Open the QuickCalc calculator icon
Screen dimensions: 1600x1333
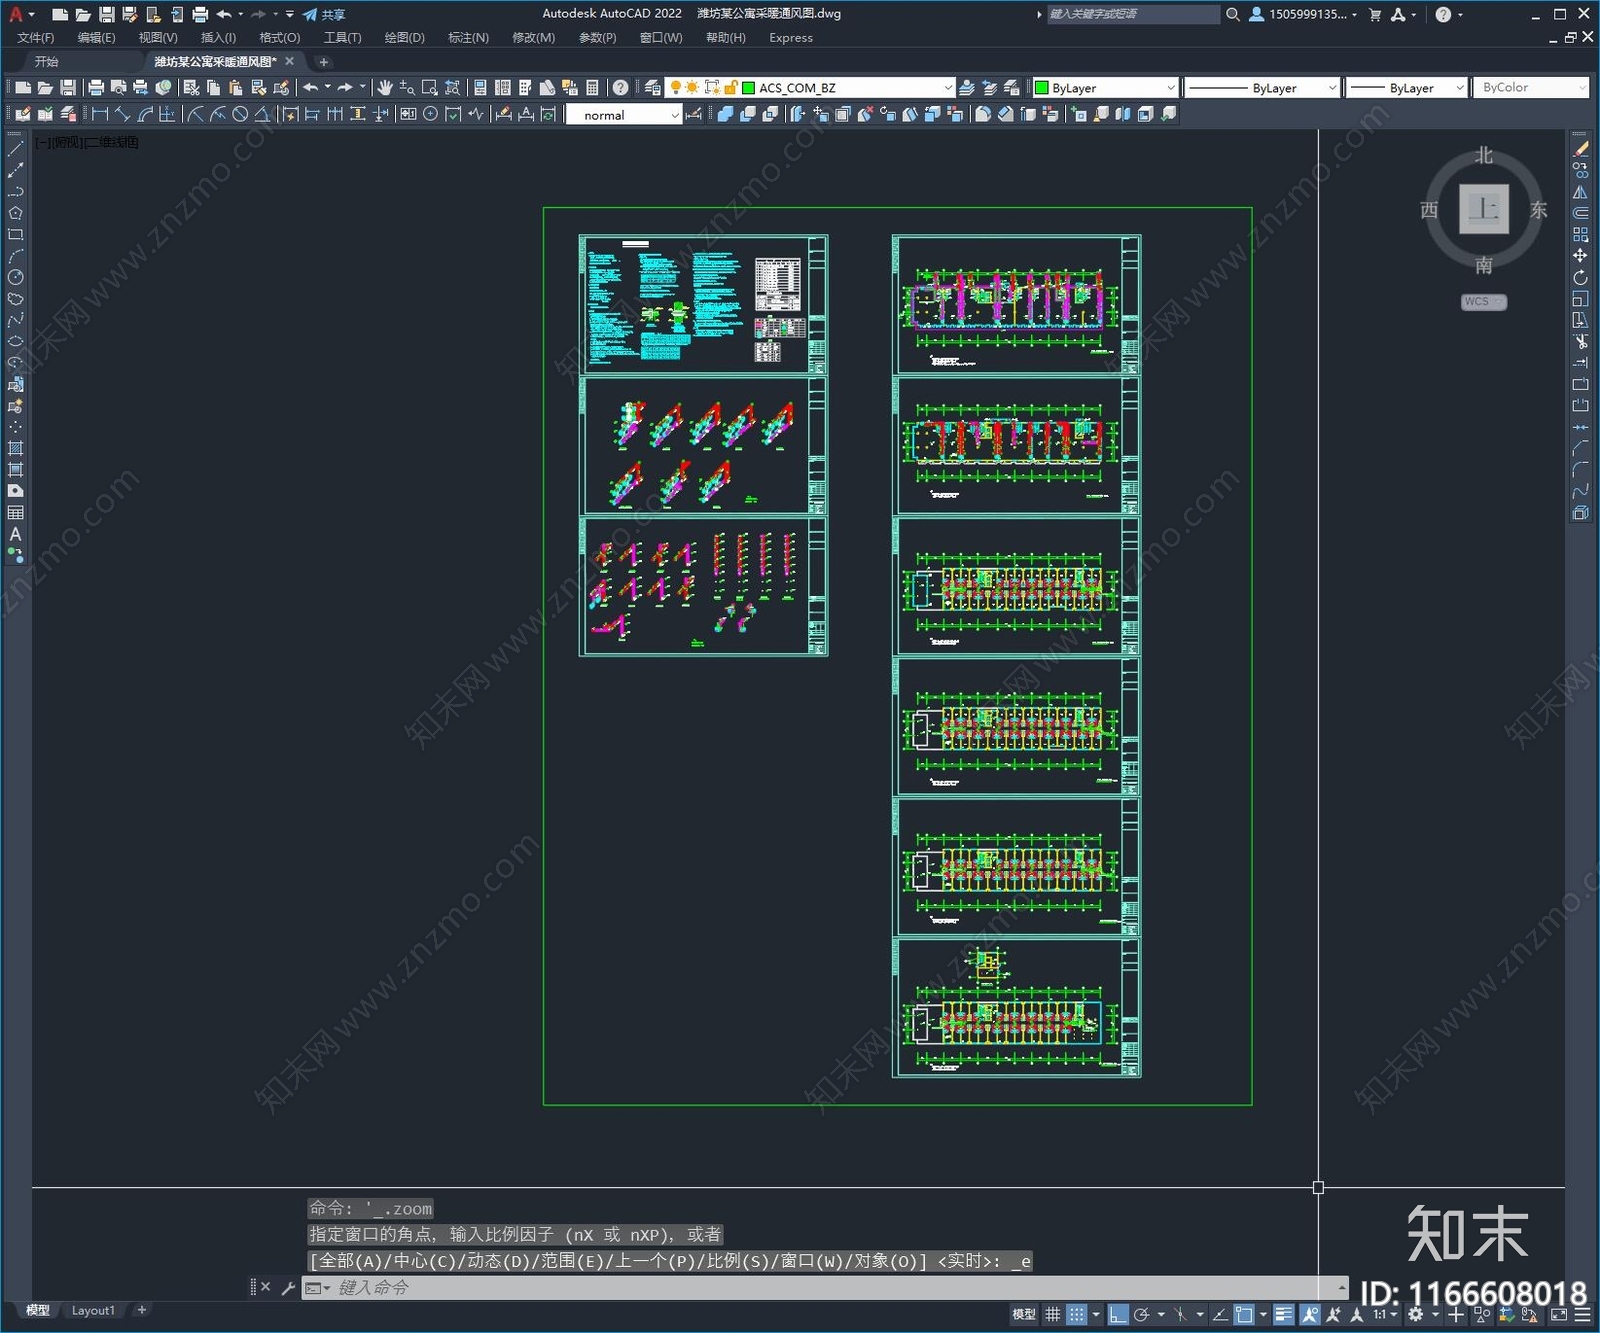[x=592, y=88]
